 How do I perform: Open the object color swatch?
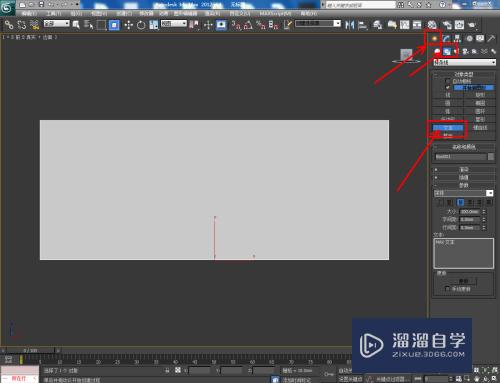pyautogui.click(x=491, y=157)
